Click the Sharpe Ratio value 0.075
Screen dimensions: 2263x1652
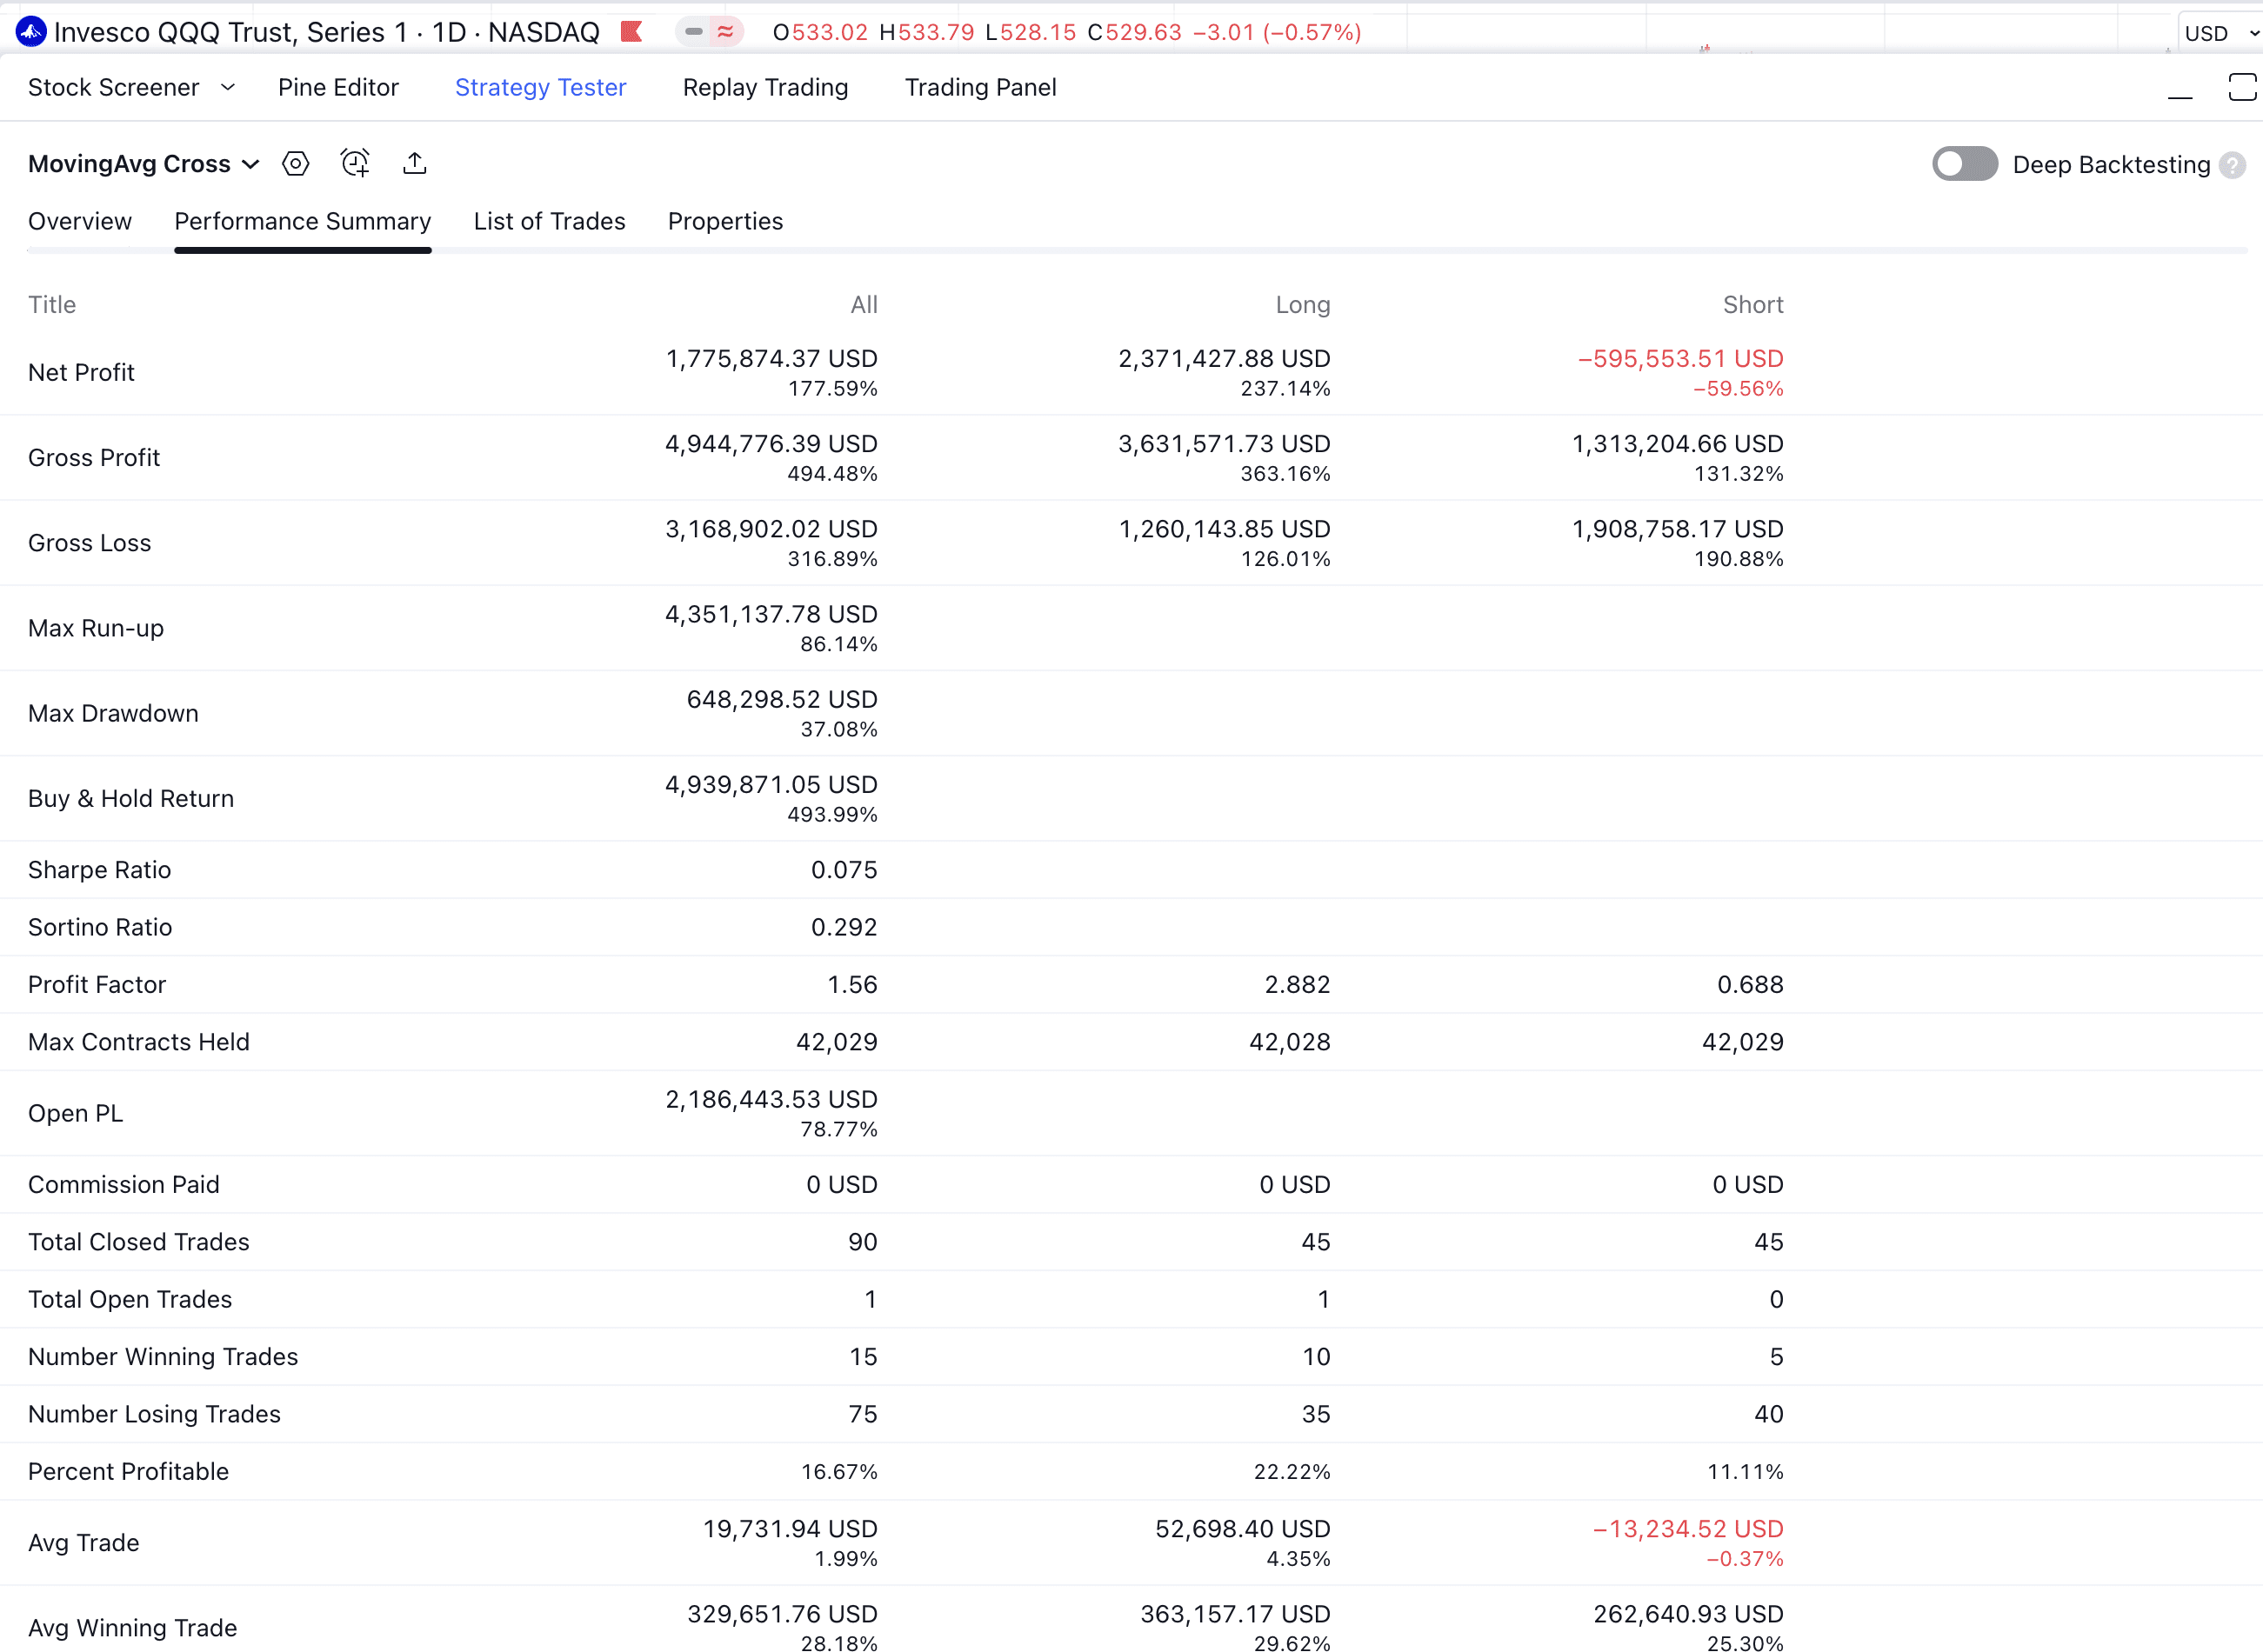(x=844, y=870)
